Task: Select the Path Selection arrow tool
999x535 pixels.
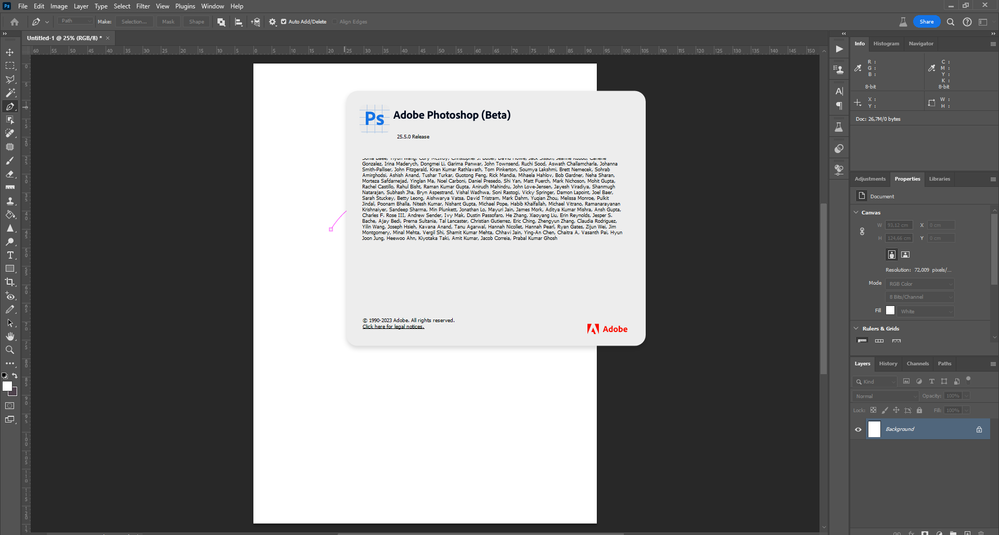Action: pyautogui.click(x=10, y=323)
